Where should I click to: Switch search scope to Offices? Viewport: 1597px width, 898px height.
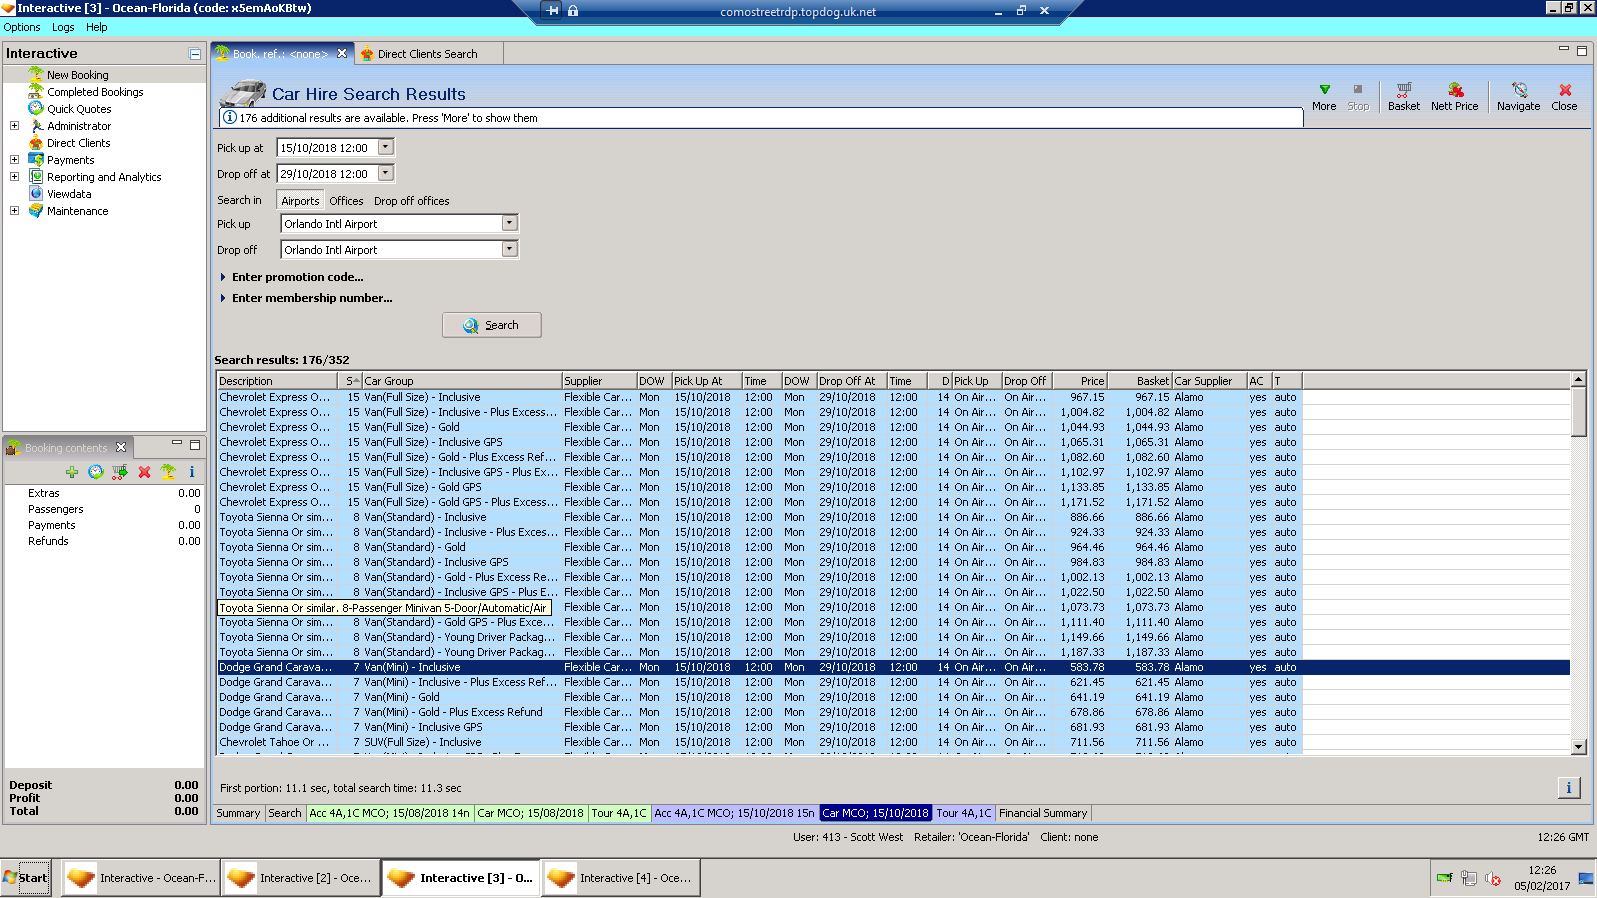click(x=346, y=201)
